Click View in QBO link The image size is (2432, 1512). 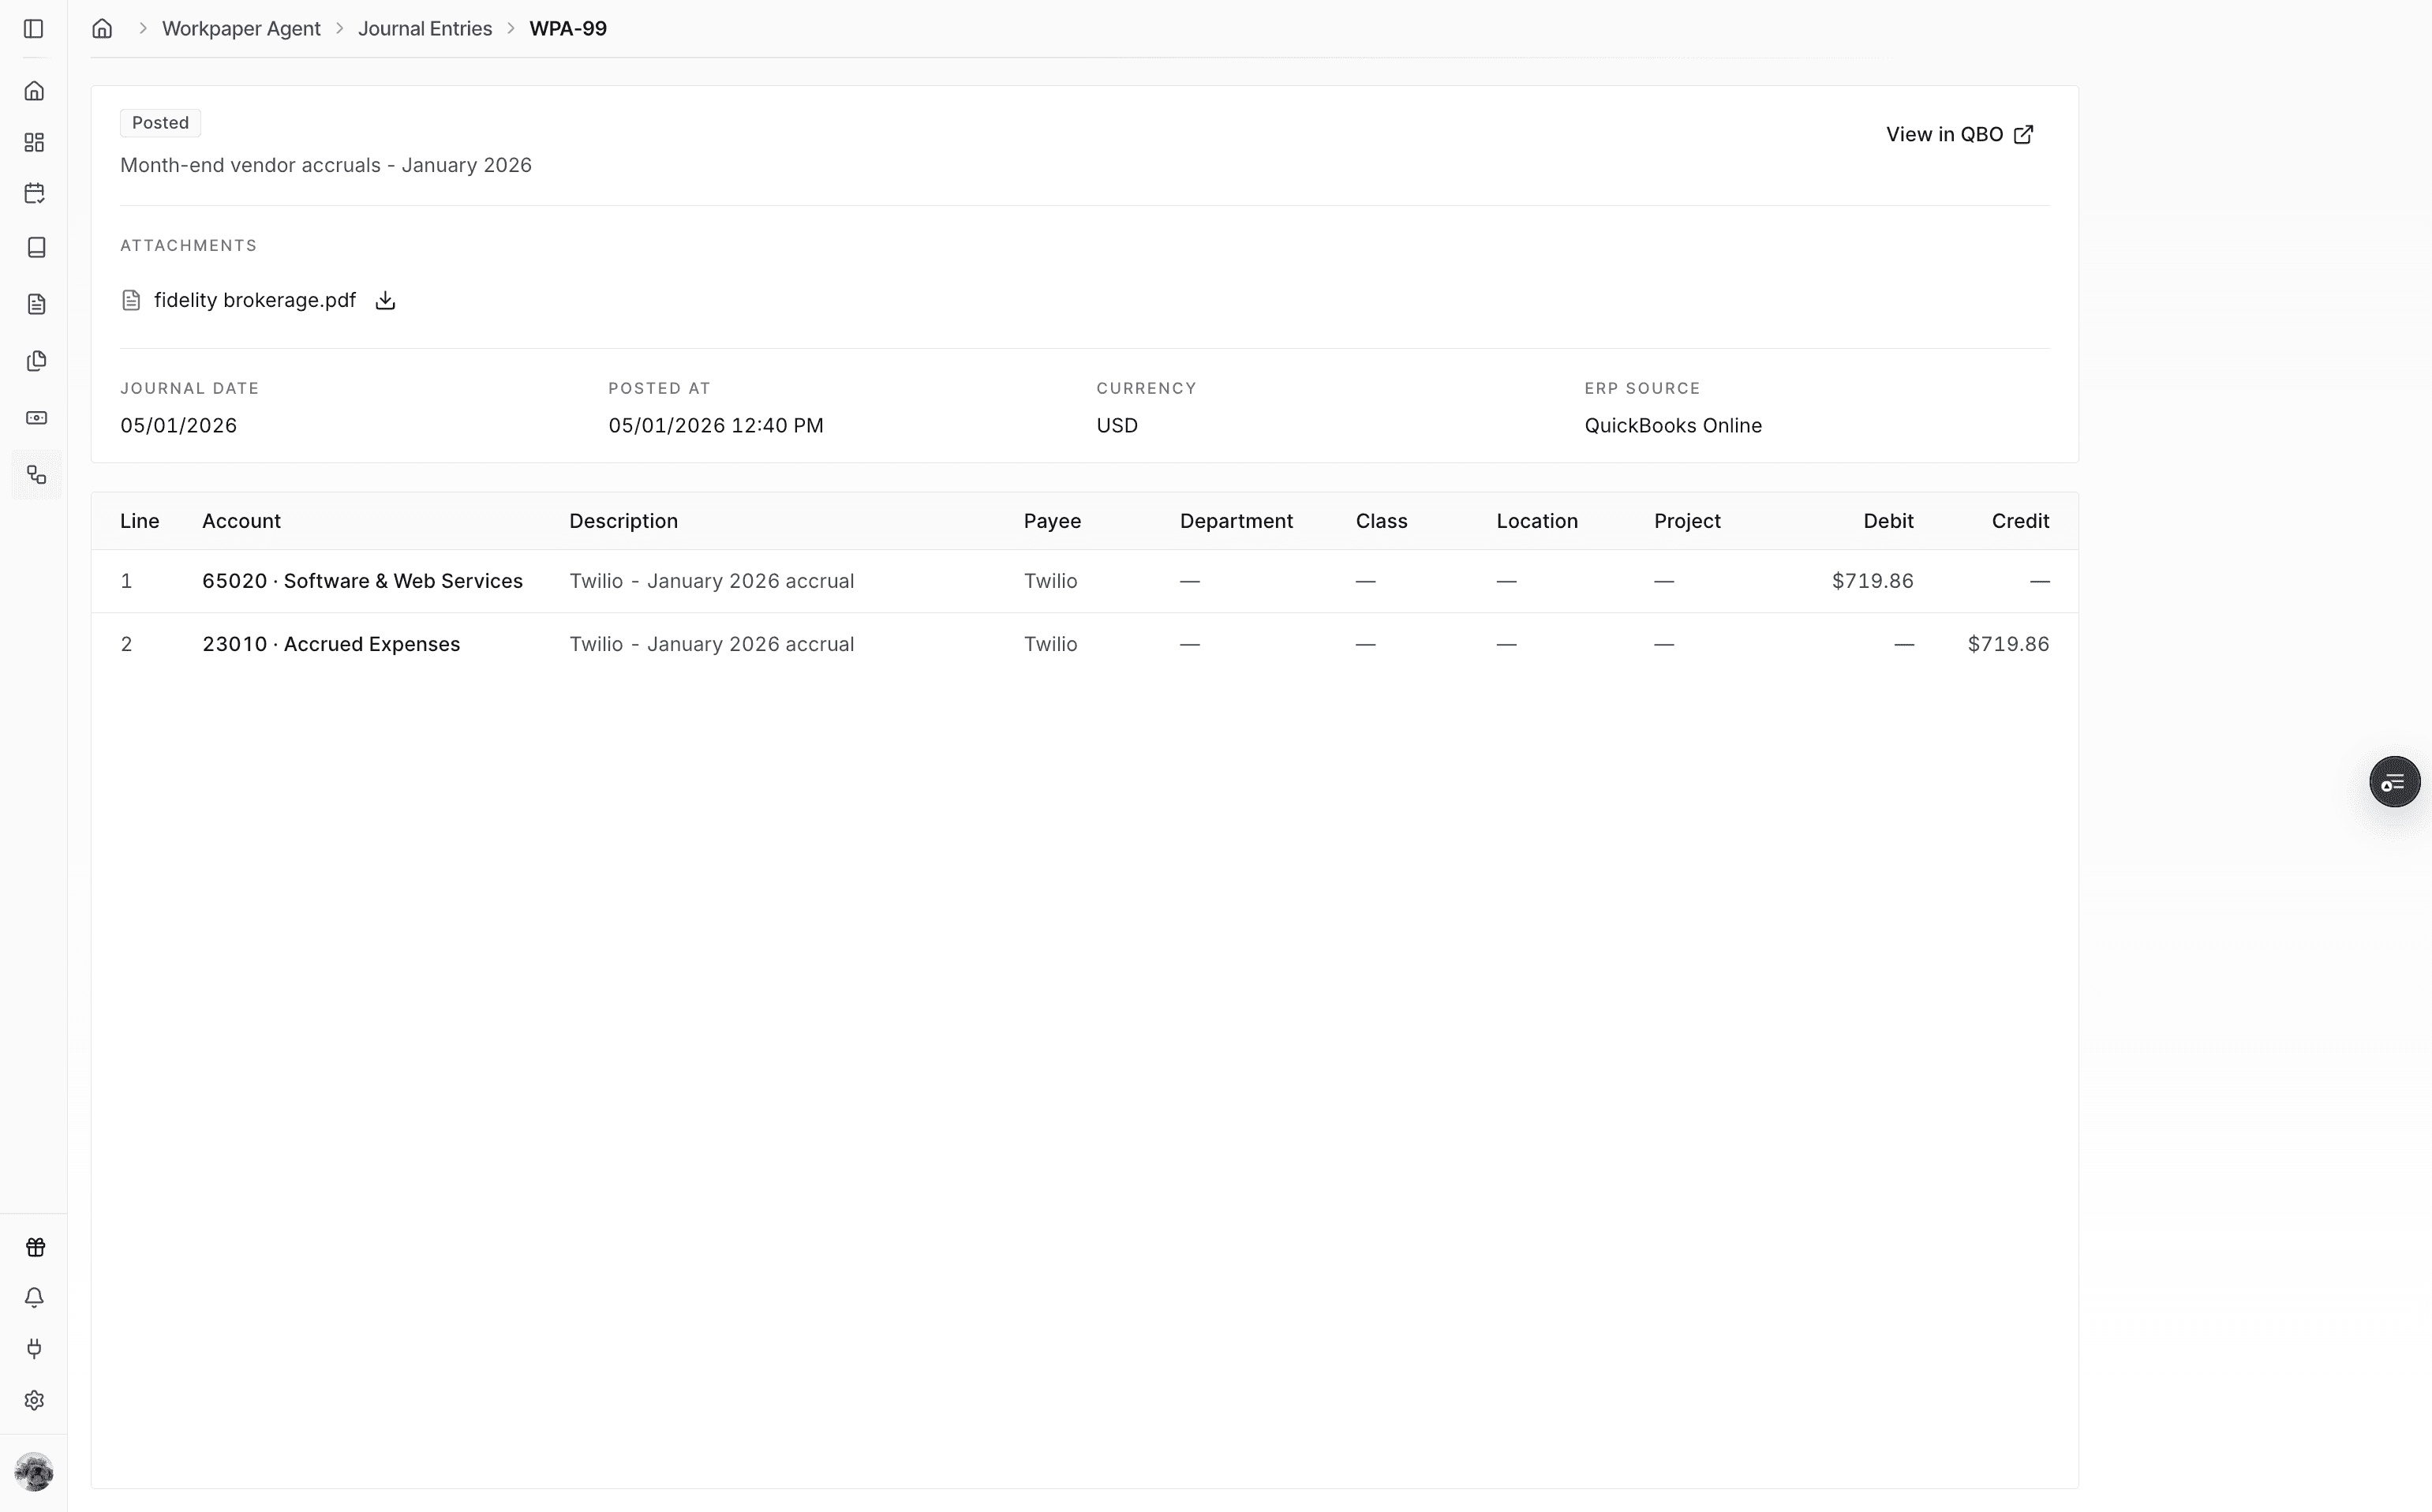point(1959,135)
